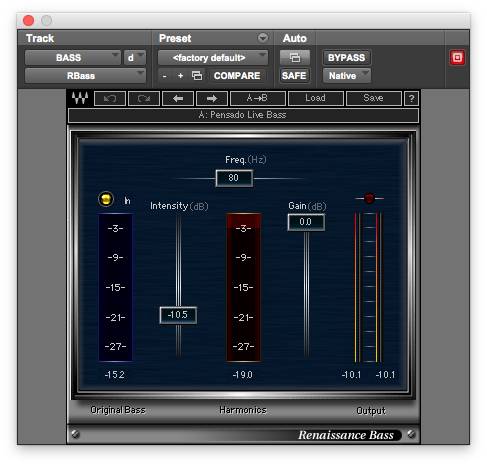Click the Undo arrow button
The height and width of the screenshot is (466, 487).
[110, 98]
